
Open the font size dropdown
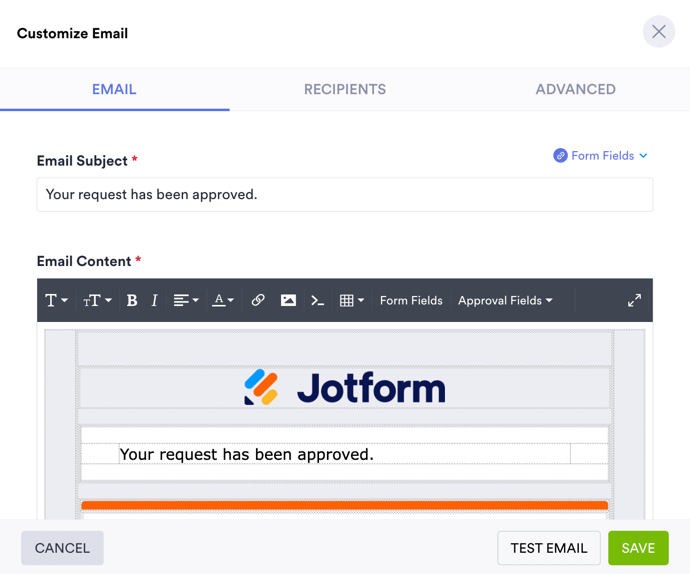click(x=97, y=300)
